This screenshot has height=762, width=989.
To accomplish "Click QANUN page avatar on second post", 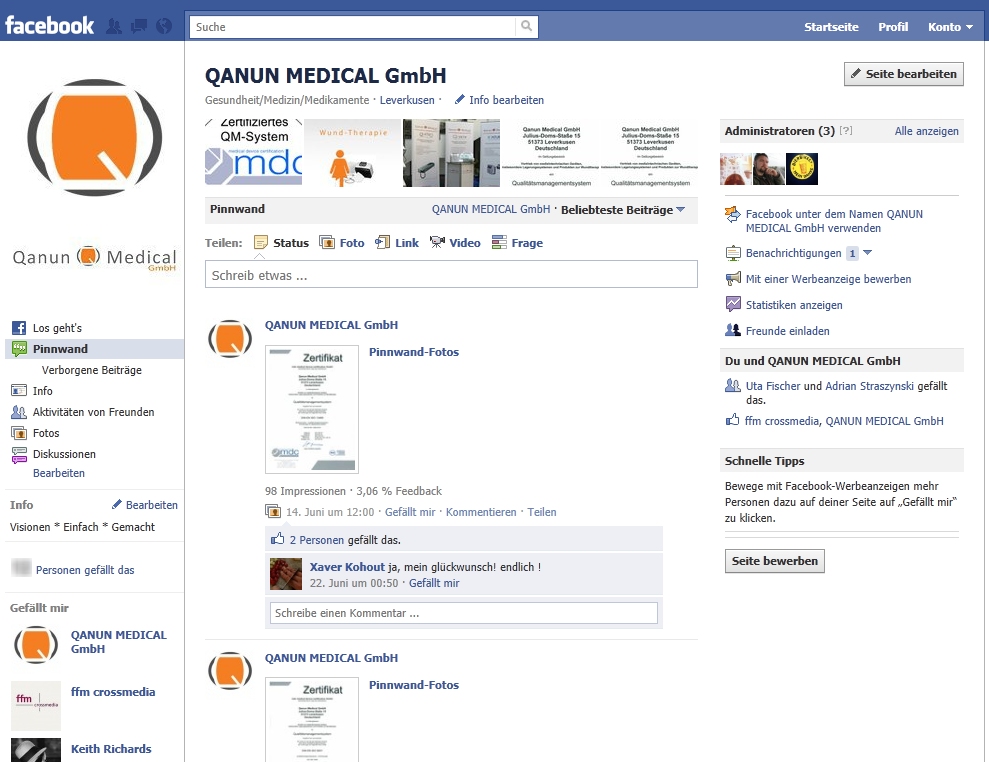I will (x=230, y=671).
